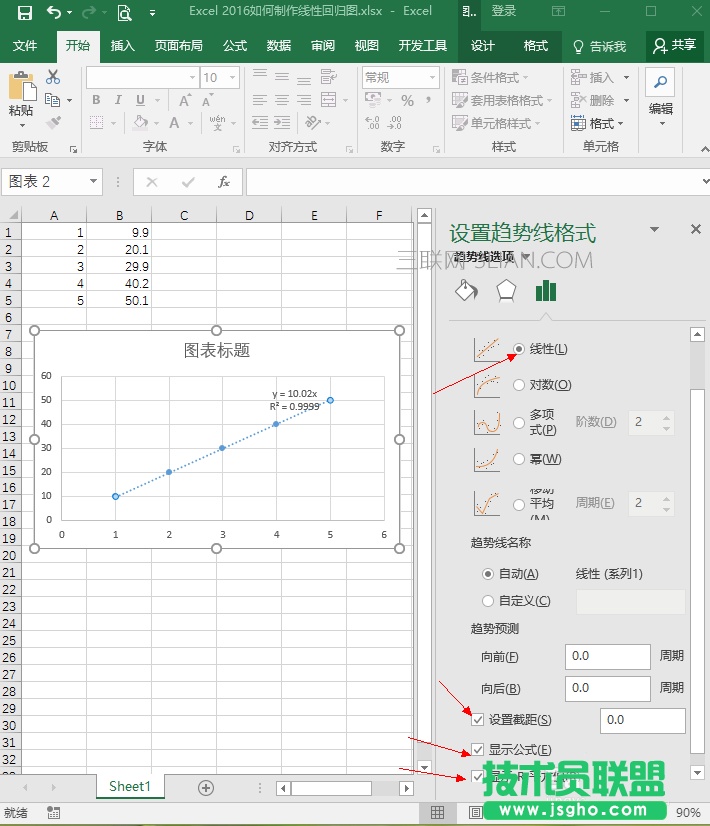
Task: Click the Save icon in title bar
Action: 24,12
